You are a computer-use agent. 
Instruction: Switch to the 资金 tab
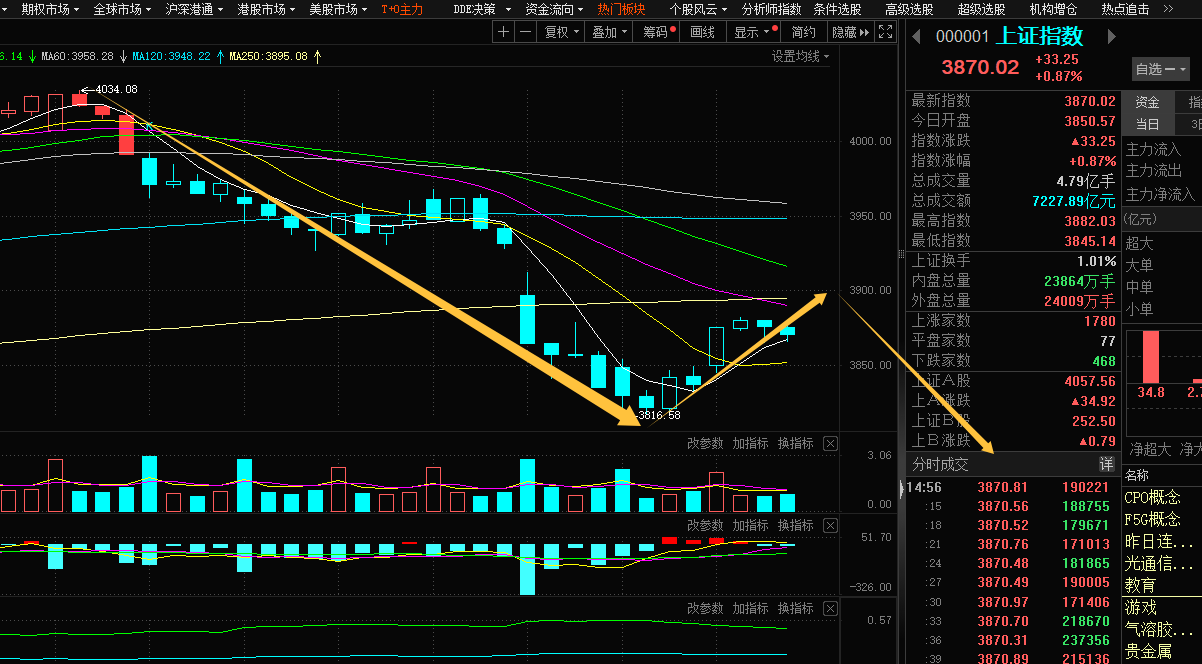[x=1147, y=102]
